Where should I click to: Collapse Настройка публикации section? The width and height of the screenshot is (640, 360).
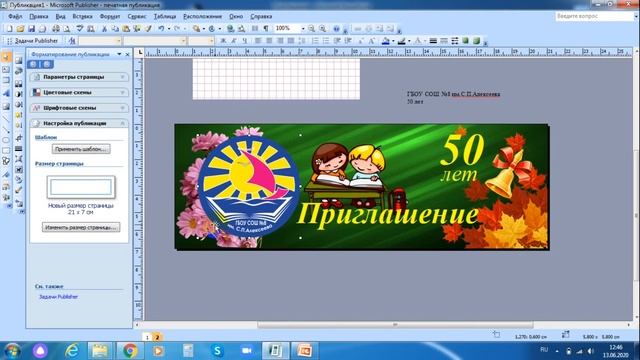point(79,123)
